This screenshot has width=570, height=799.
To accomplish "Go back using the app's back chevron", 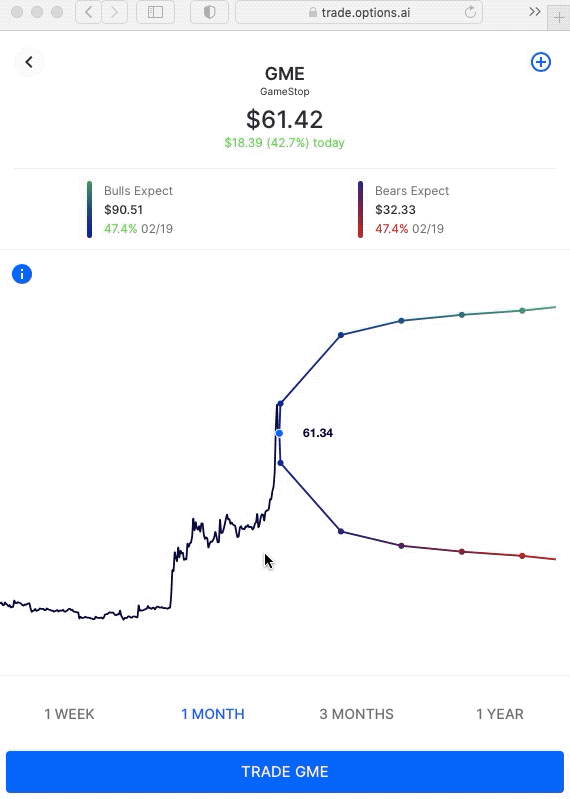I will pyautogui.click(x=29, y=62).
